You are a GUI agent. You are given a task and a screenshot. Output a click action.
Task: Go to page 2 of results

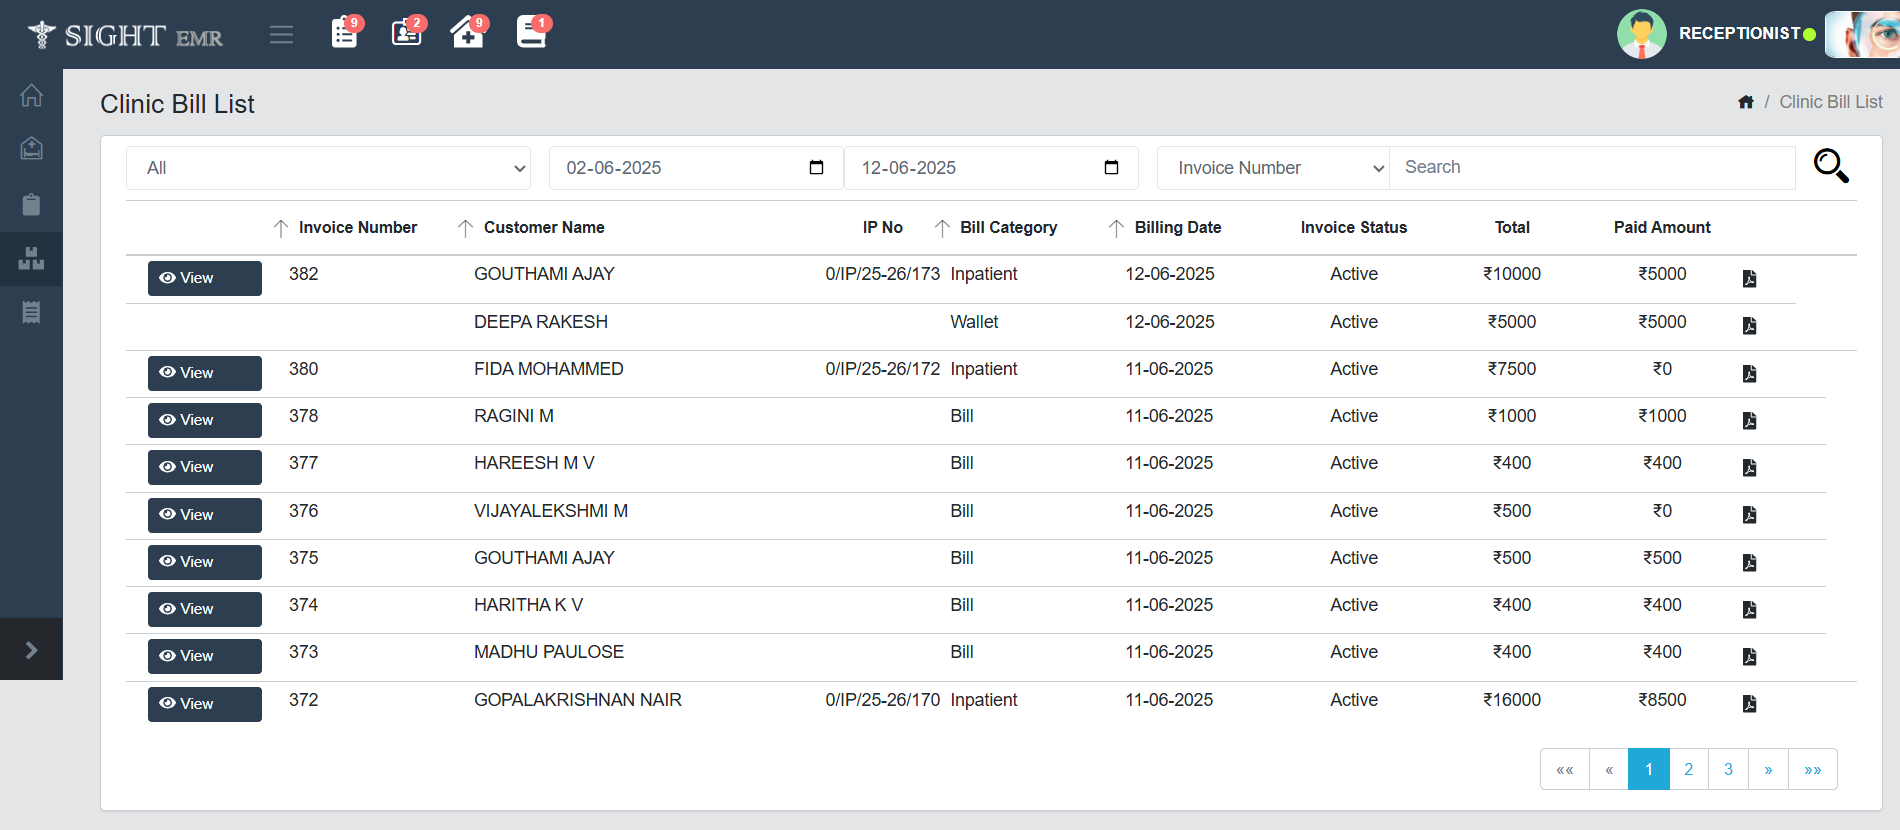click(1688, 769)
